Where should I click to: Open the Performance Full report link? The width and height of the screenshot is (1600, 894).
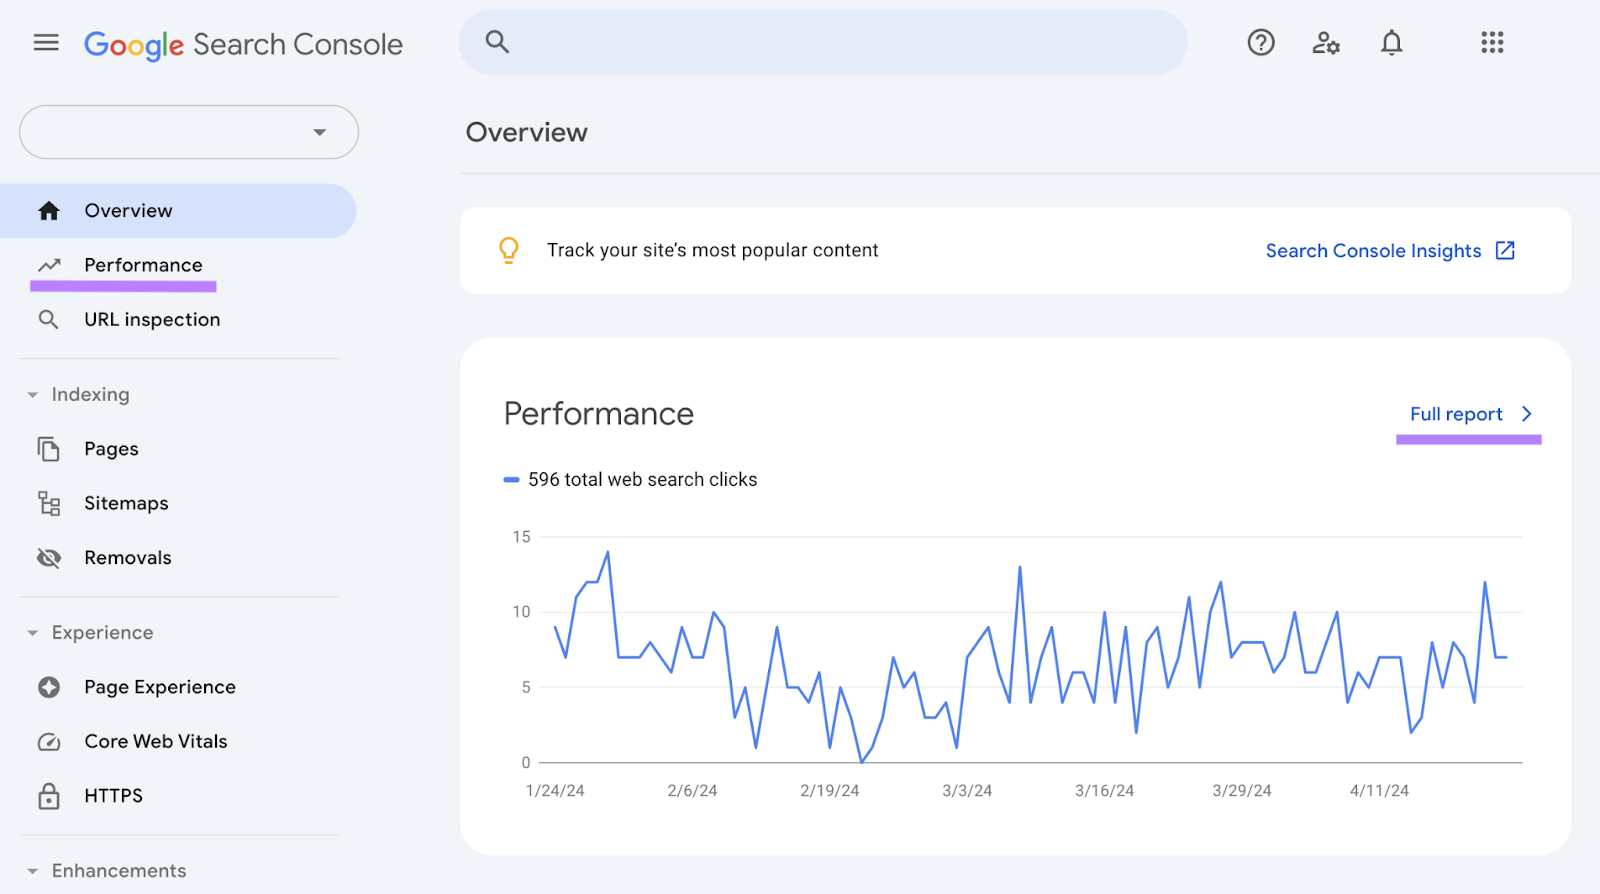1456,414
